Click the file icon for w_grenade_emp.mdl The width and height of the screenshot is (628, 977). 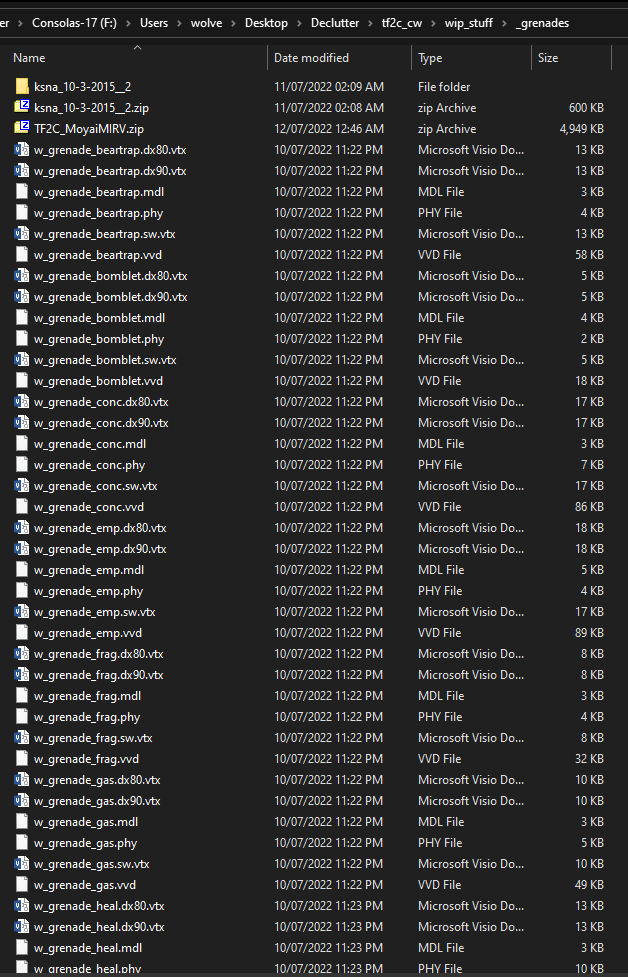(x=22, y=570)
